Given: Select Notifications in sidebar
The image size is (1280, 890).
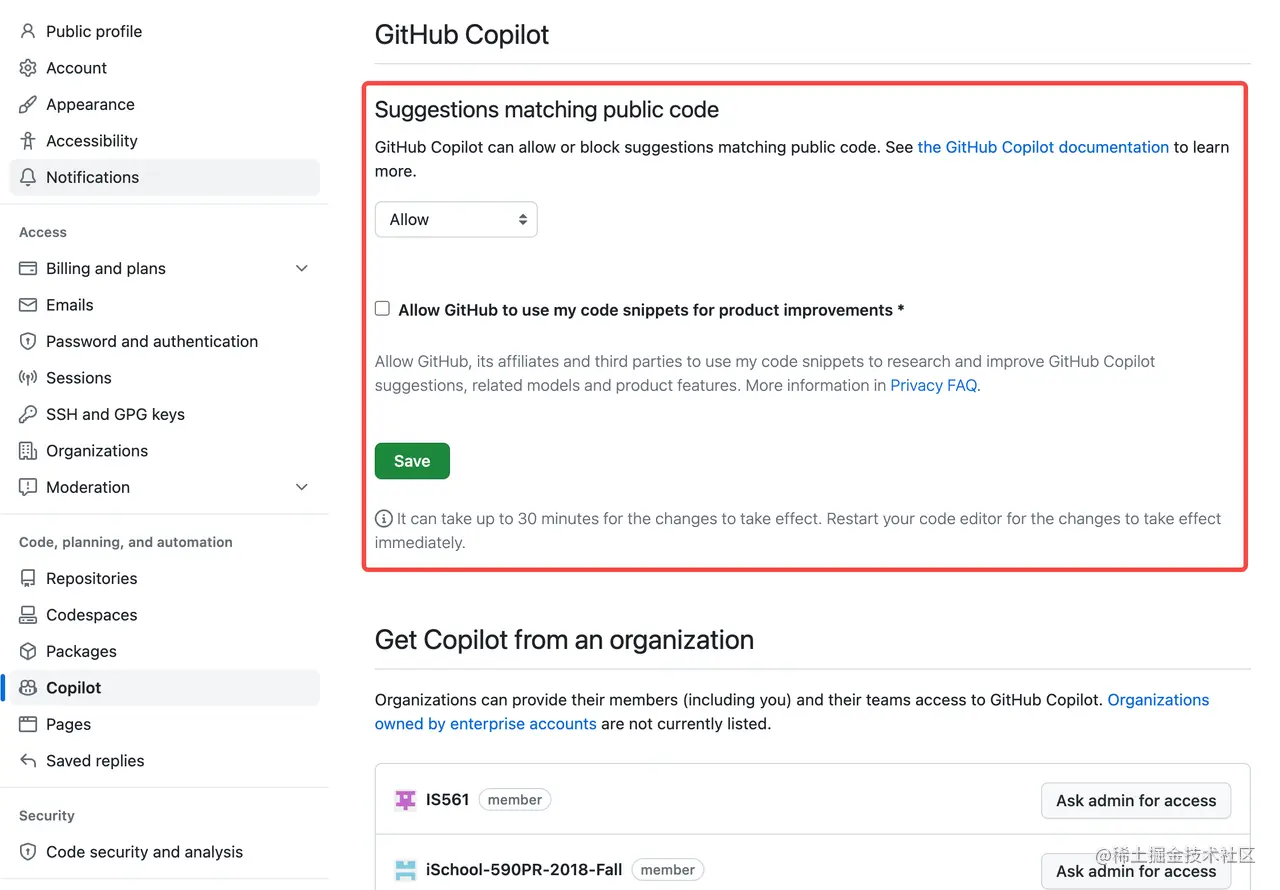Looking at the screenshot, I should (x=165, y=177).
